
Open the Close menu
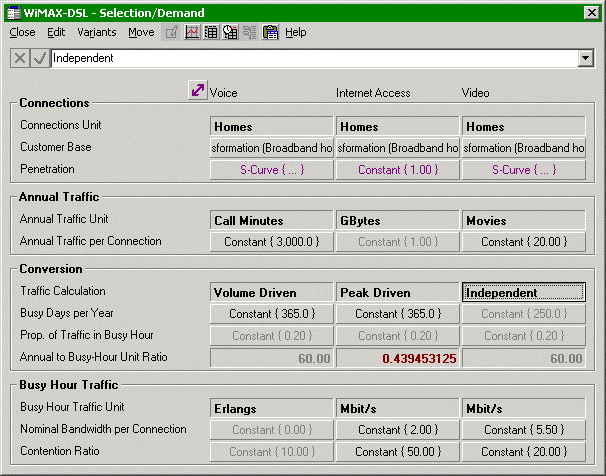coord(22,32)
